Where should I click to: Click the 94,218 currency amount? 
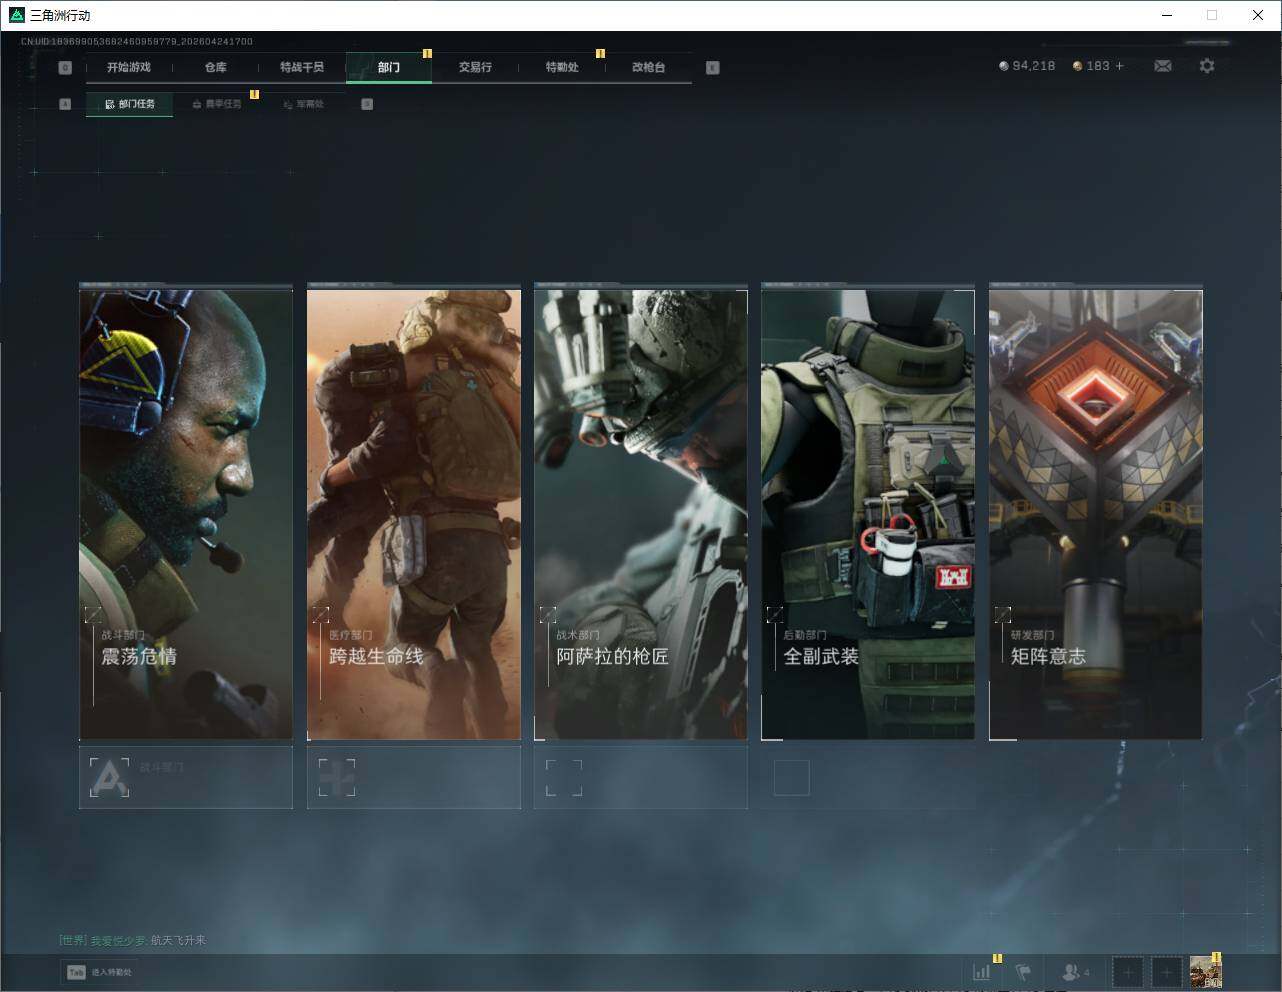point(1034,66)
